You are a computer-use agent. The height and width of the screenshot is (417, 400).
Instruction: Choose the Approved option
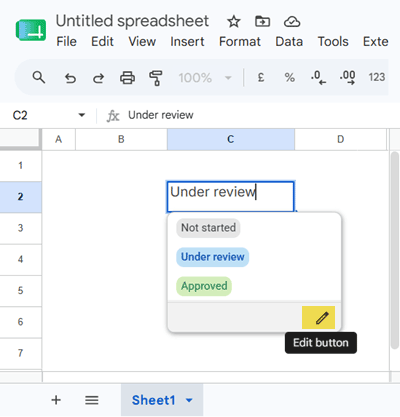point(204,286)
